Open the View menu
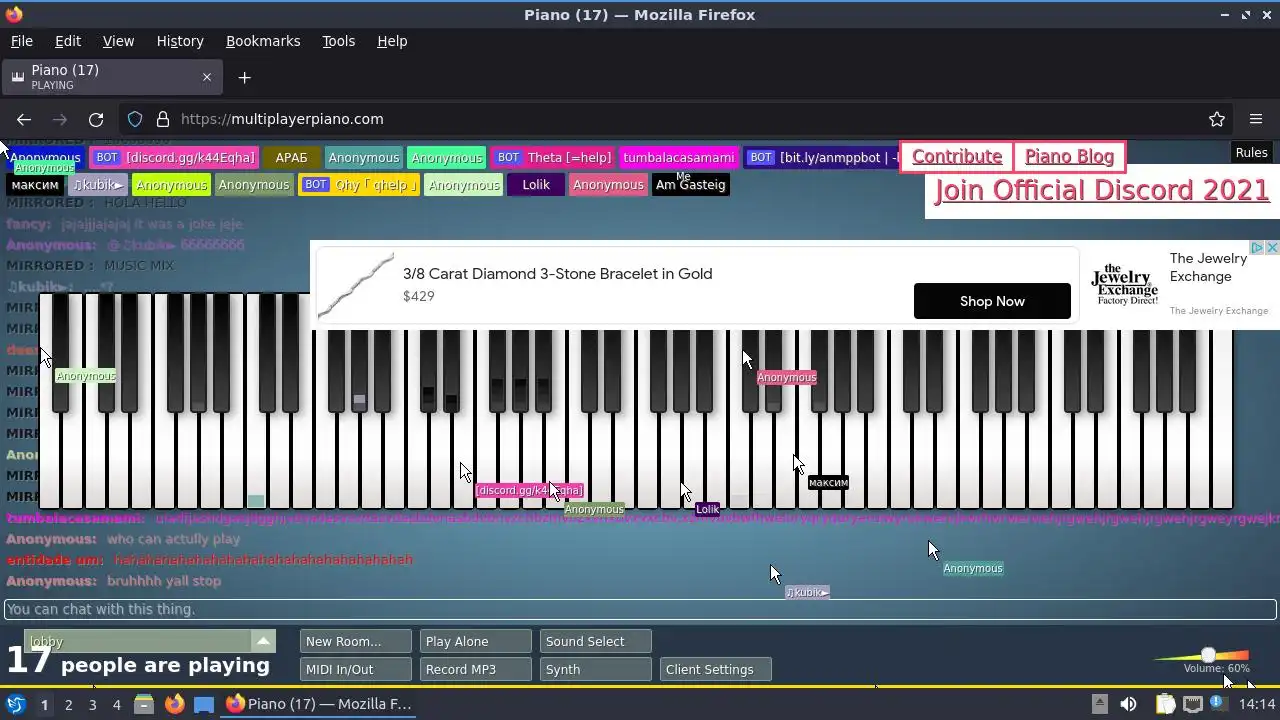The width and height of the screenshot is (1280, 720). 118,41
